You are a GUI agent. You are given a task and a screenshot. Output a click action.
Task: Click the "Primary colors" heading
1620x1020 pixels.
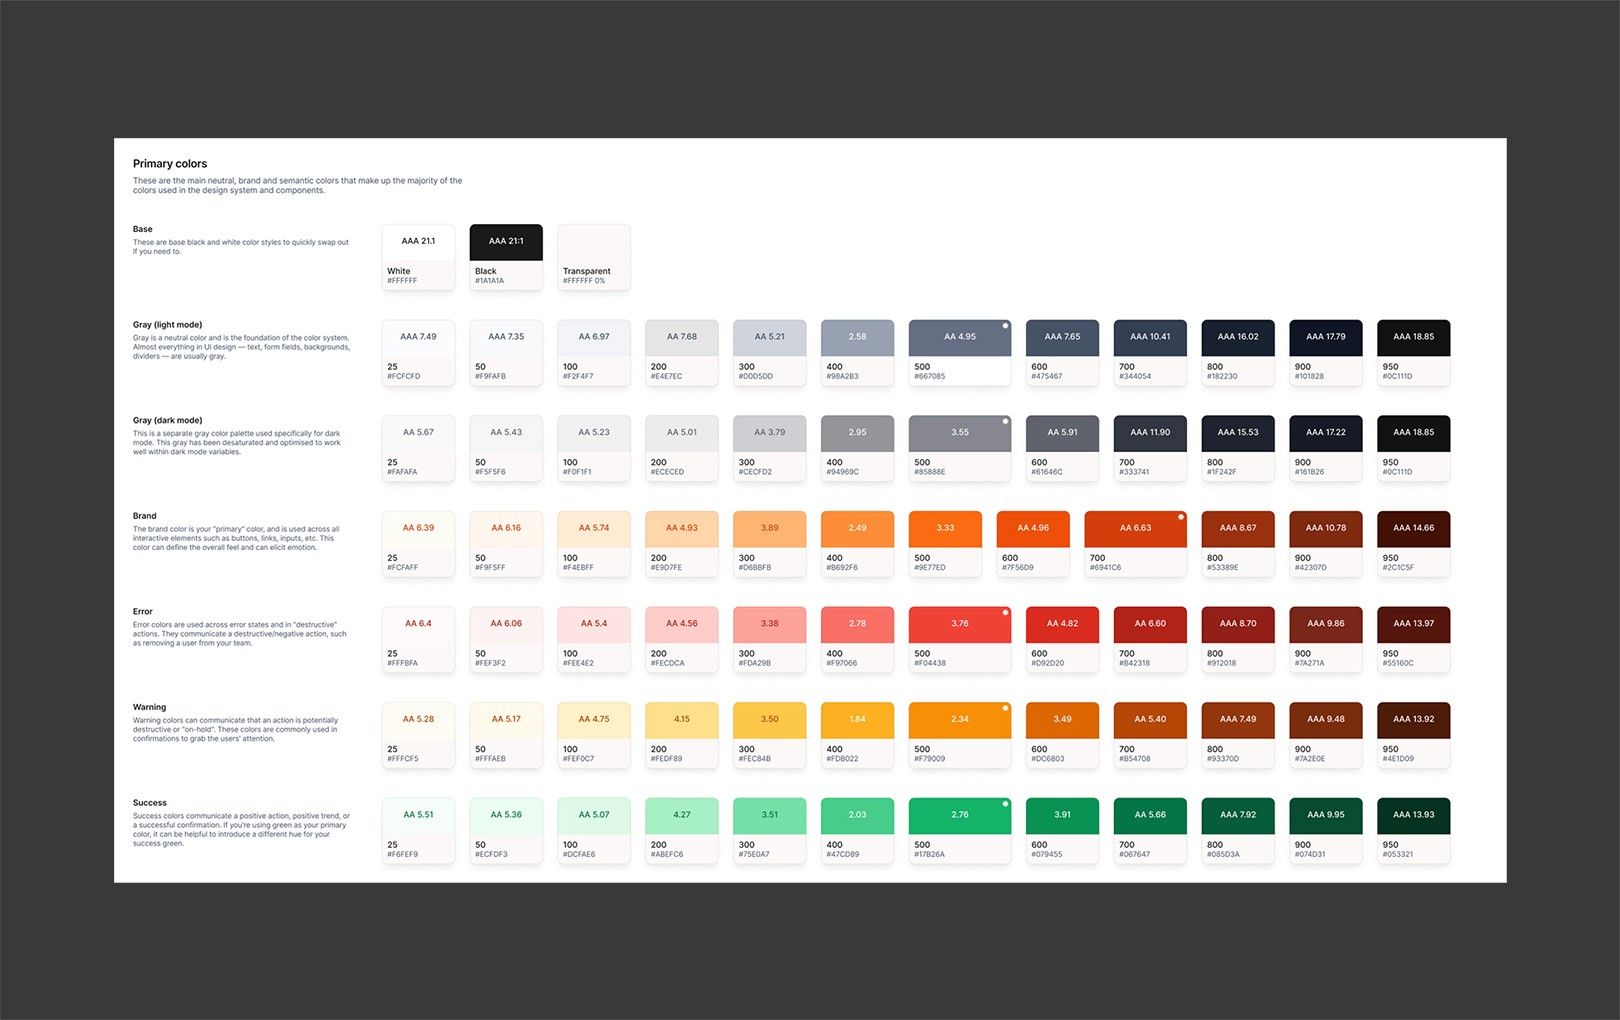tap(170, 164)
